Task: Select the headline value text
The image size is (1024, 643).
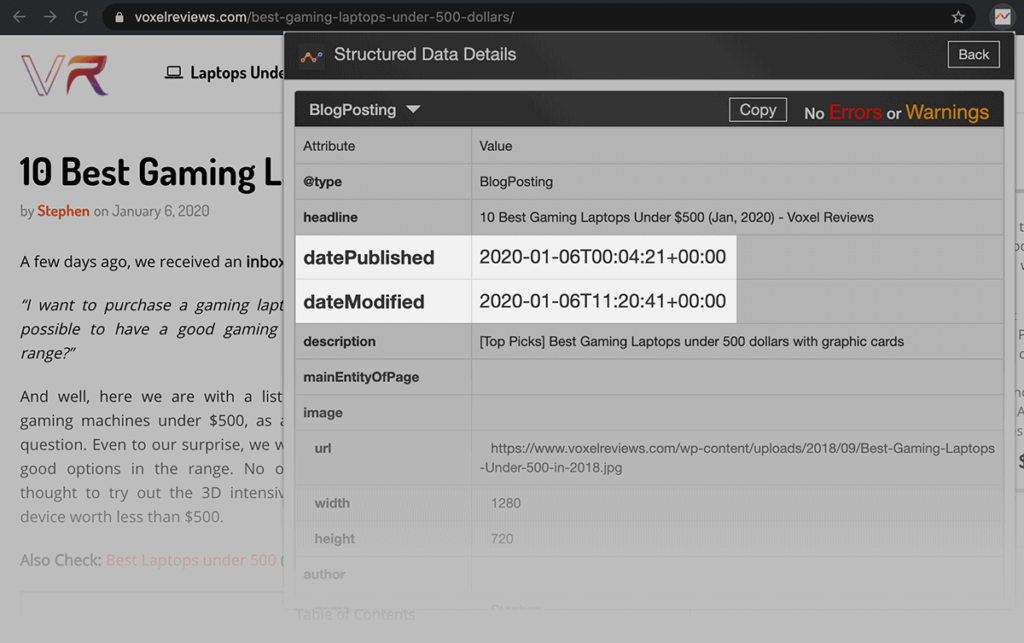Action: (676, 217)
